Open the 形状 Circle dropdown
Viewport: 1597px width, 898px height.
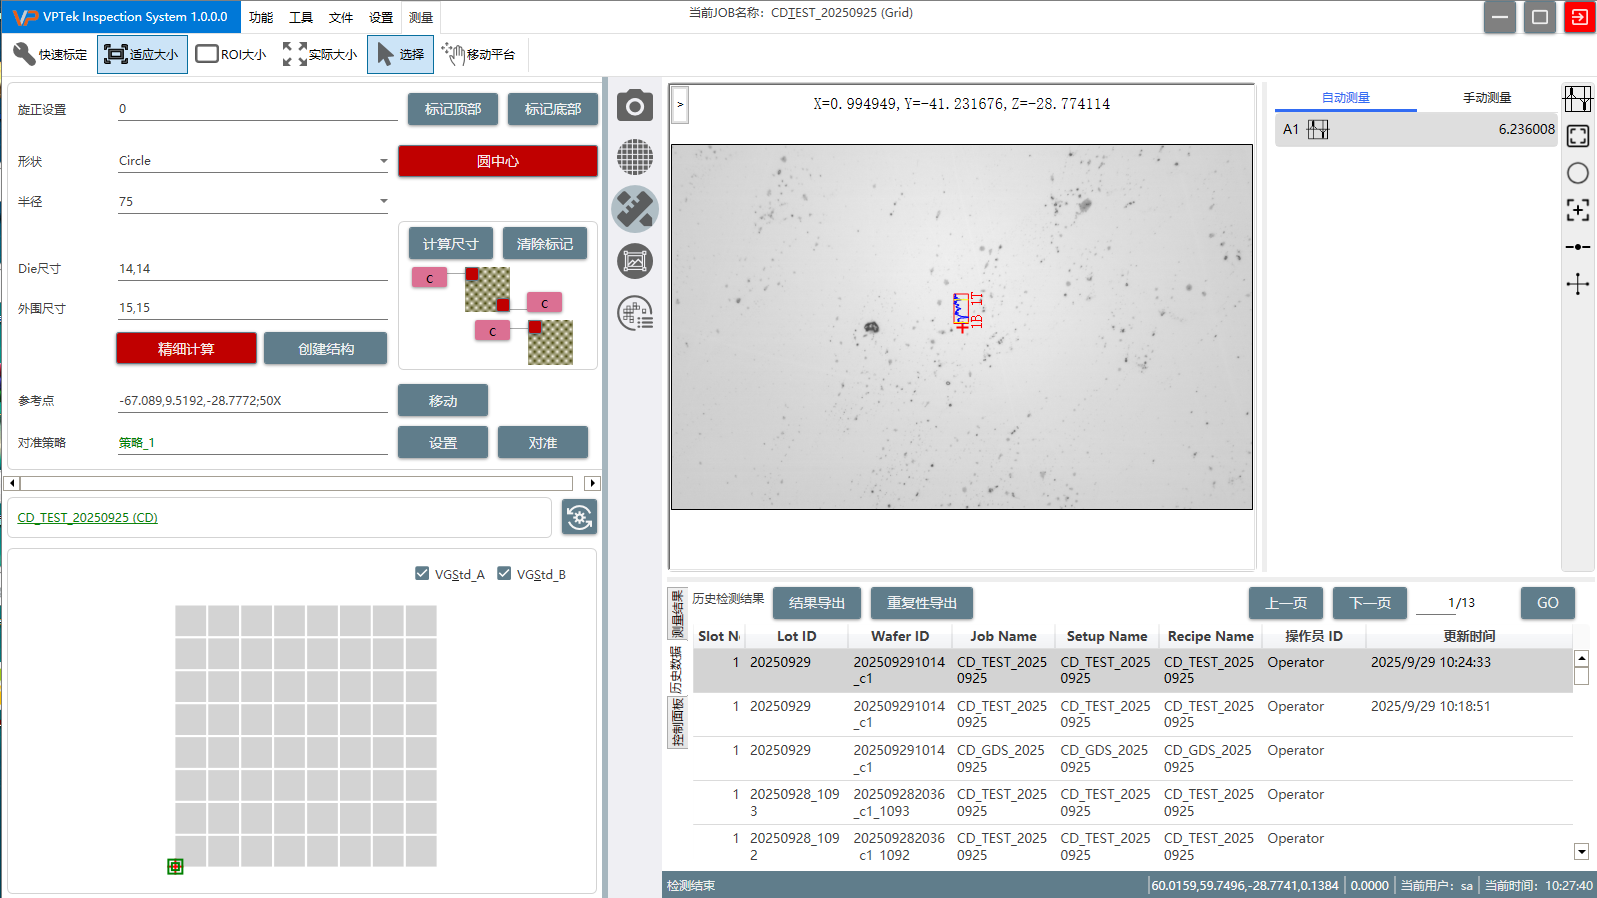click(252, 161)
